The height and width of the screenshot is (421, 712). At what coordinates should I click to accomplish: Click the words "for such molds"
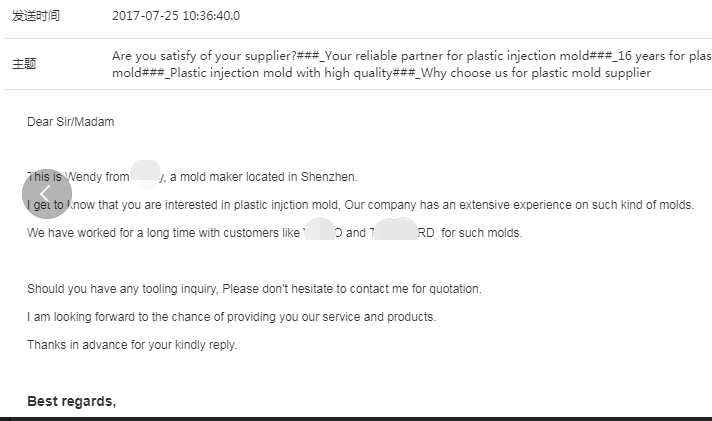point(482,233)
